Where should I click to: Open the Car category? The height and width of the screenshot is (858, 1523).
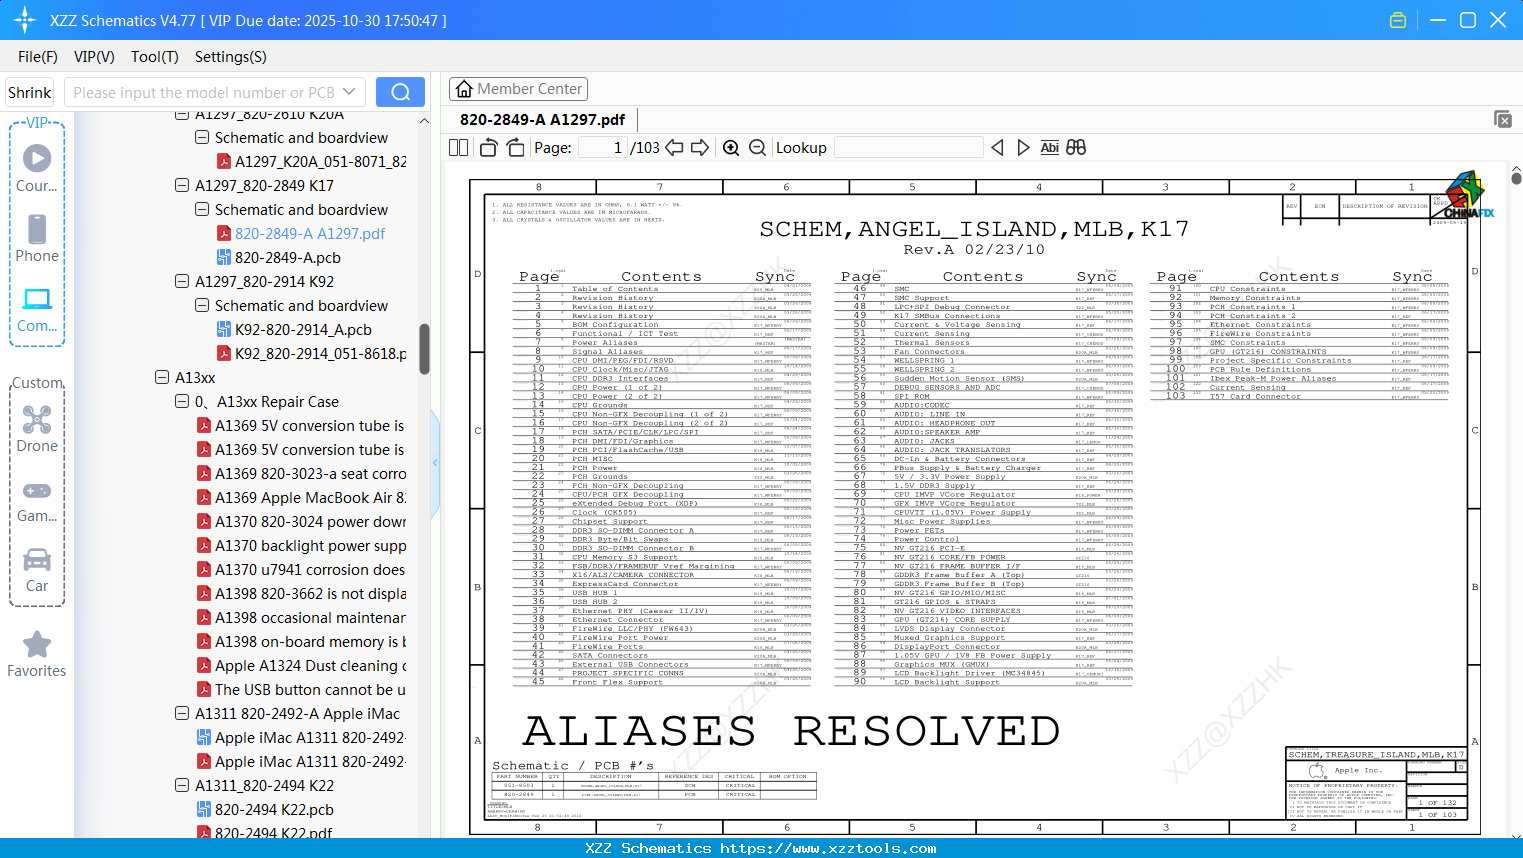tap(37, 569)
